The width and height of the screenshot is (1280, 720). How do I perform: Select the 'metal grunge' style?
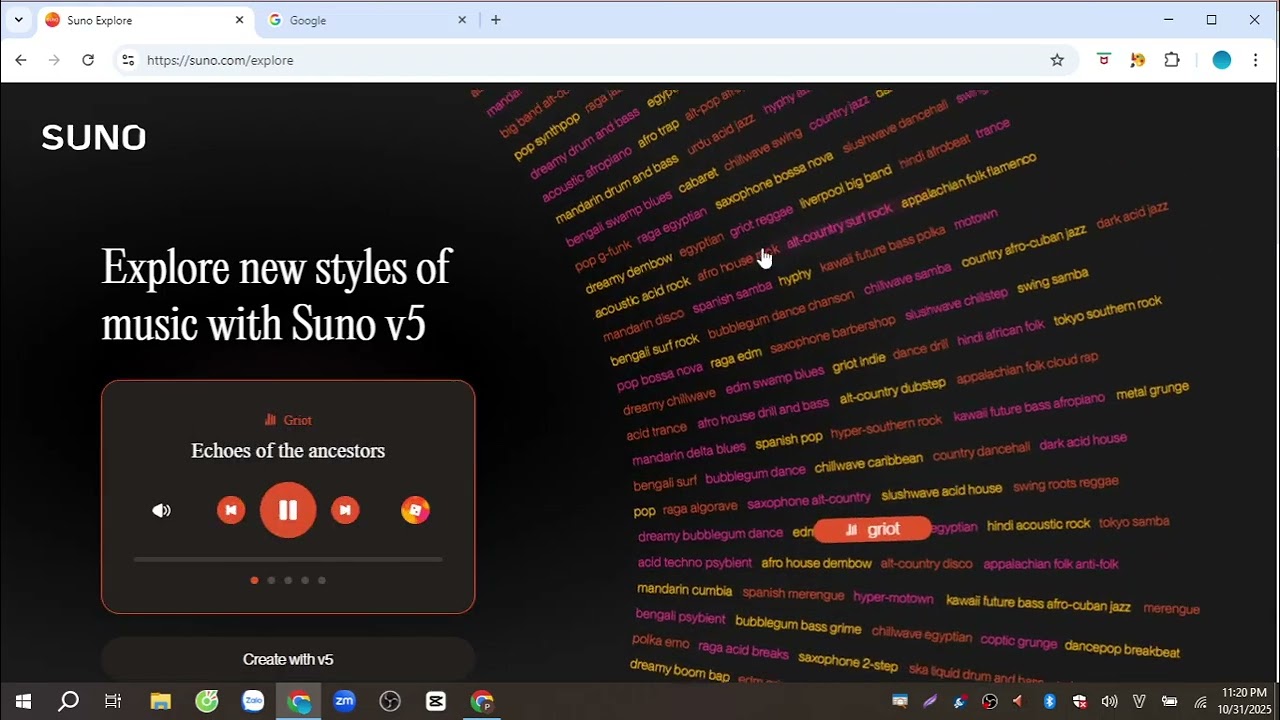pos(1152,391)
